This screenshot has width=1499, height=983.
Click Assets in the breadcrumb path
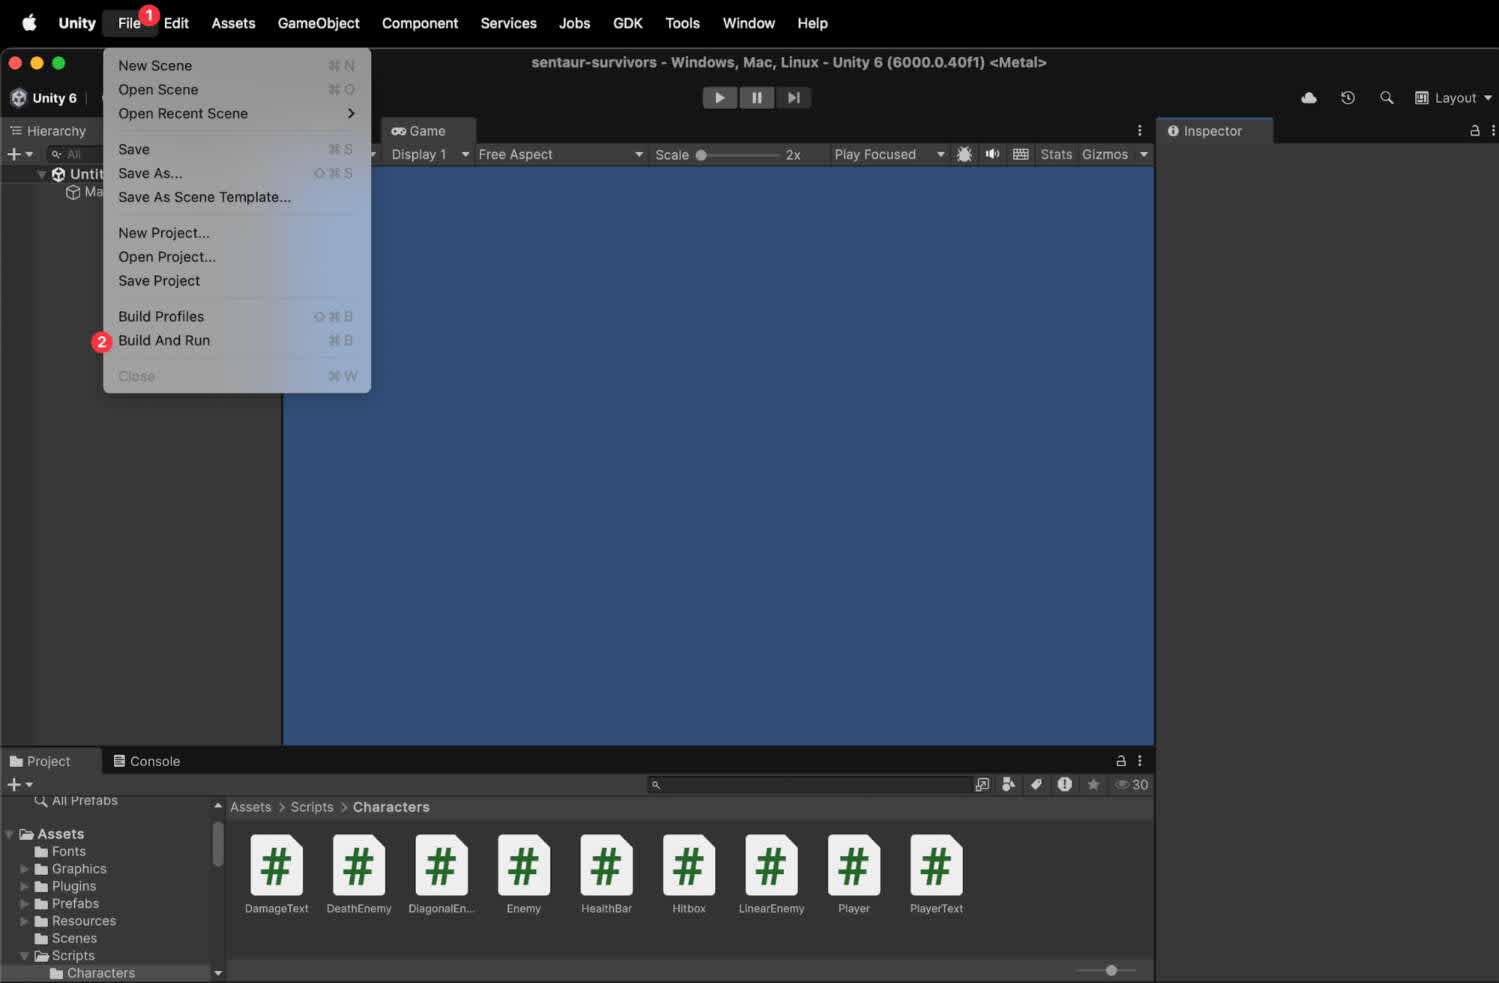[x=250, y=807]
